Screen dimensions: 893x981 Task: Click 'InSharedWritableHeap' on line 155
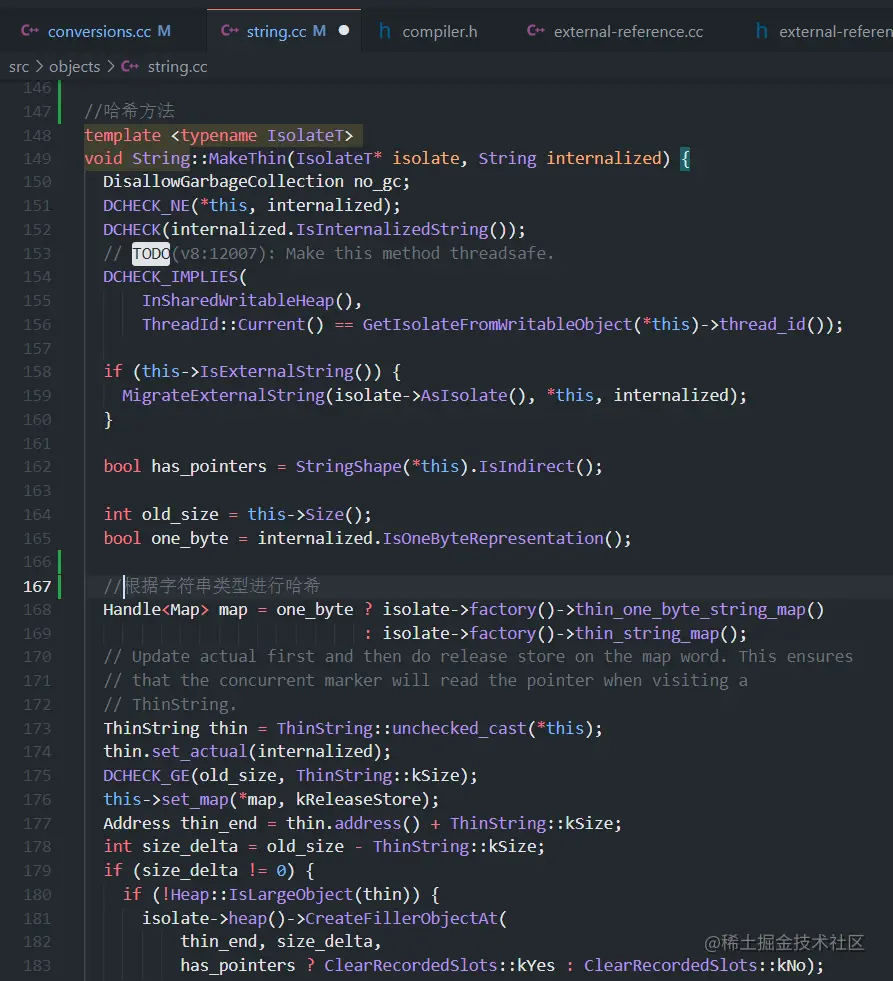click(x=238, y=301)
